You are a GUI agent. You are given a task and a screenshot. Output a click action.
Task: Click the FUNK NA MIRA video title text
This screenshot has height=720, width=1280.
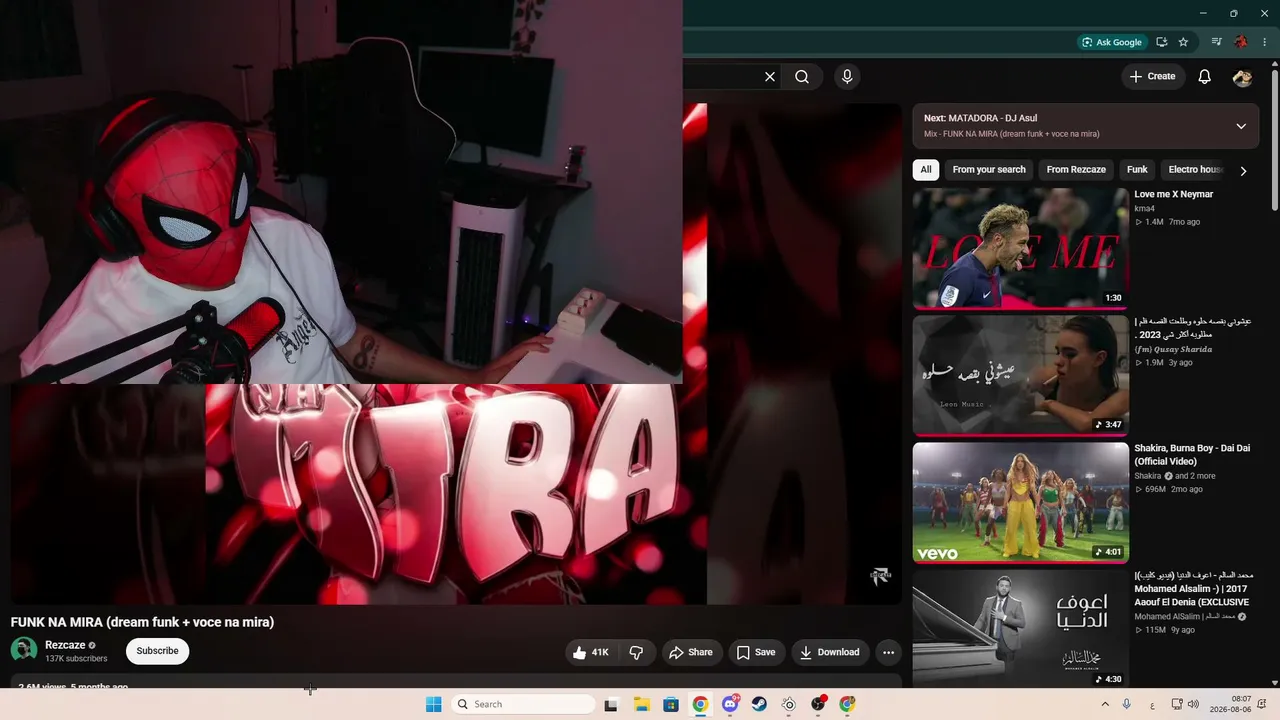click(142, 622)
